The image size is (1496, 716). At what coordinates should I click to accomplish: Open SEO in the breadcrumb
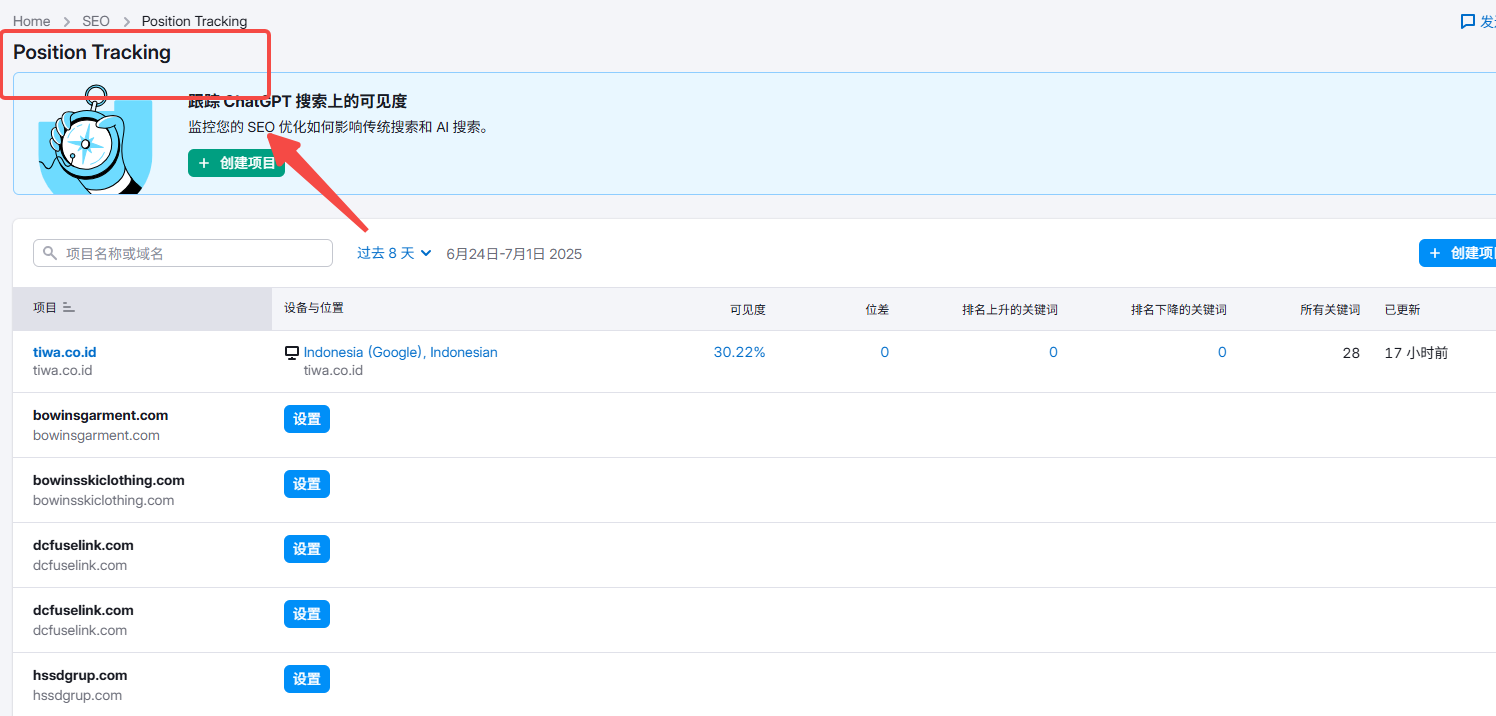point(96,21)
